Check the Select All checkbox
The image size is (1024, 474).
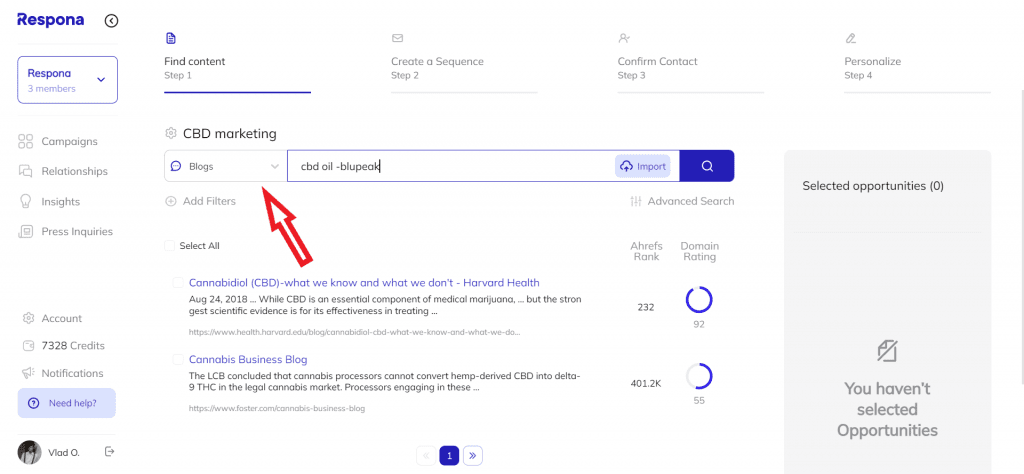pyautogui.click(x=170, y=245)
